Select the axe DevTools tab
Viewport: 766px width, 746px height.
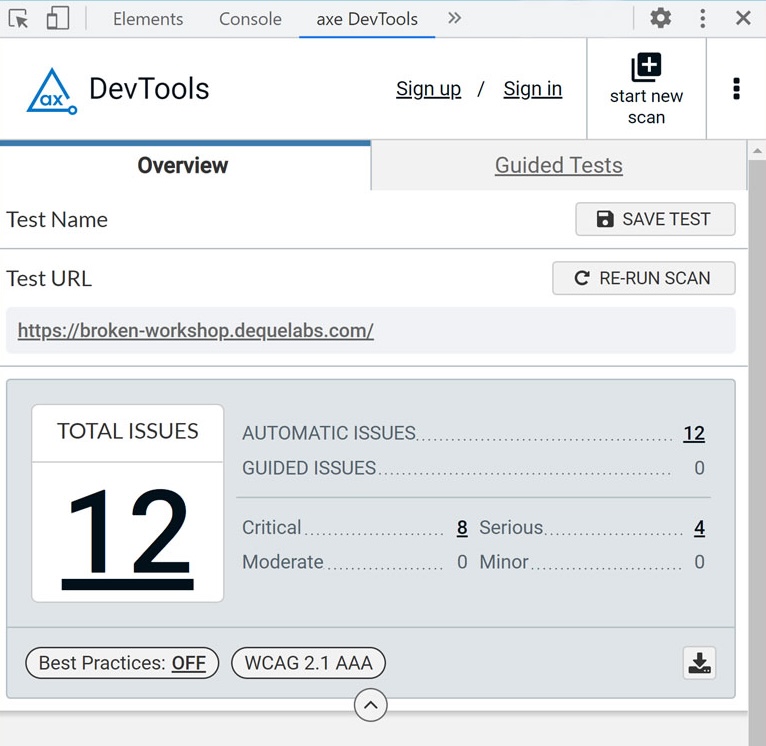[x=367, y=19]
